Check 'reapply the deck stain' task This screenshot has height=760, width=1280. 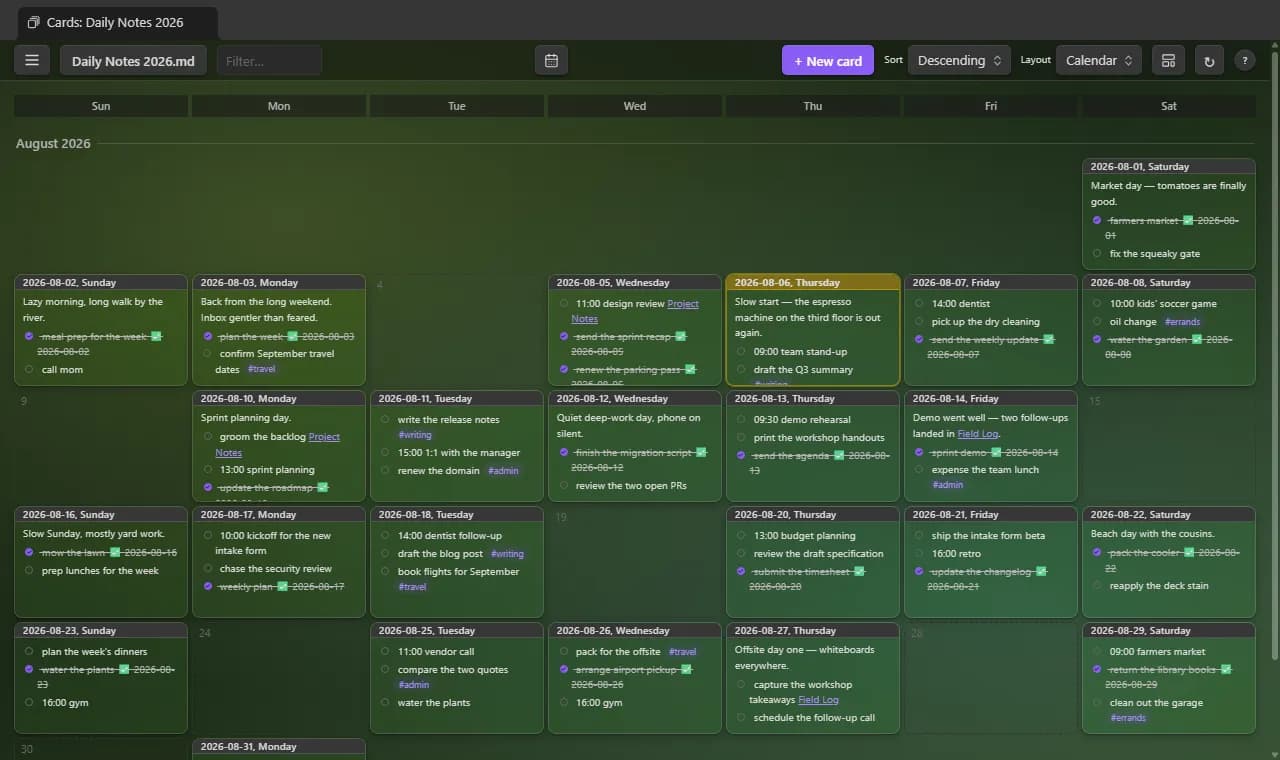pos(1097,586)
